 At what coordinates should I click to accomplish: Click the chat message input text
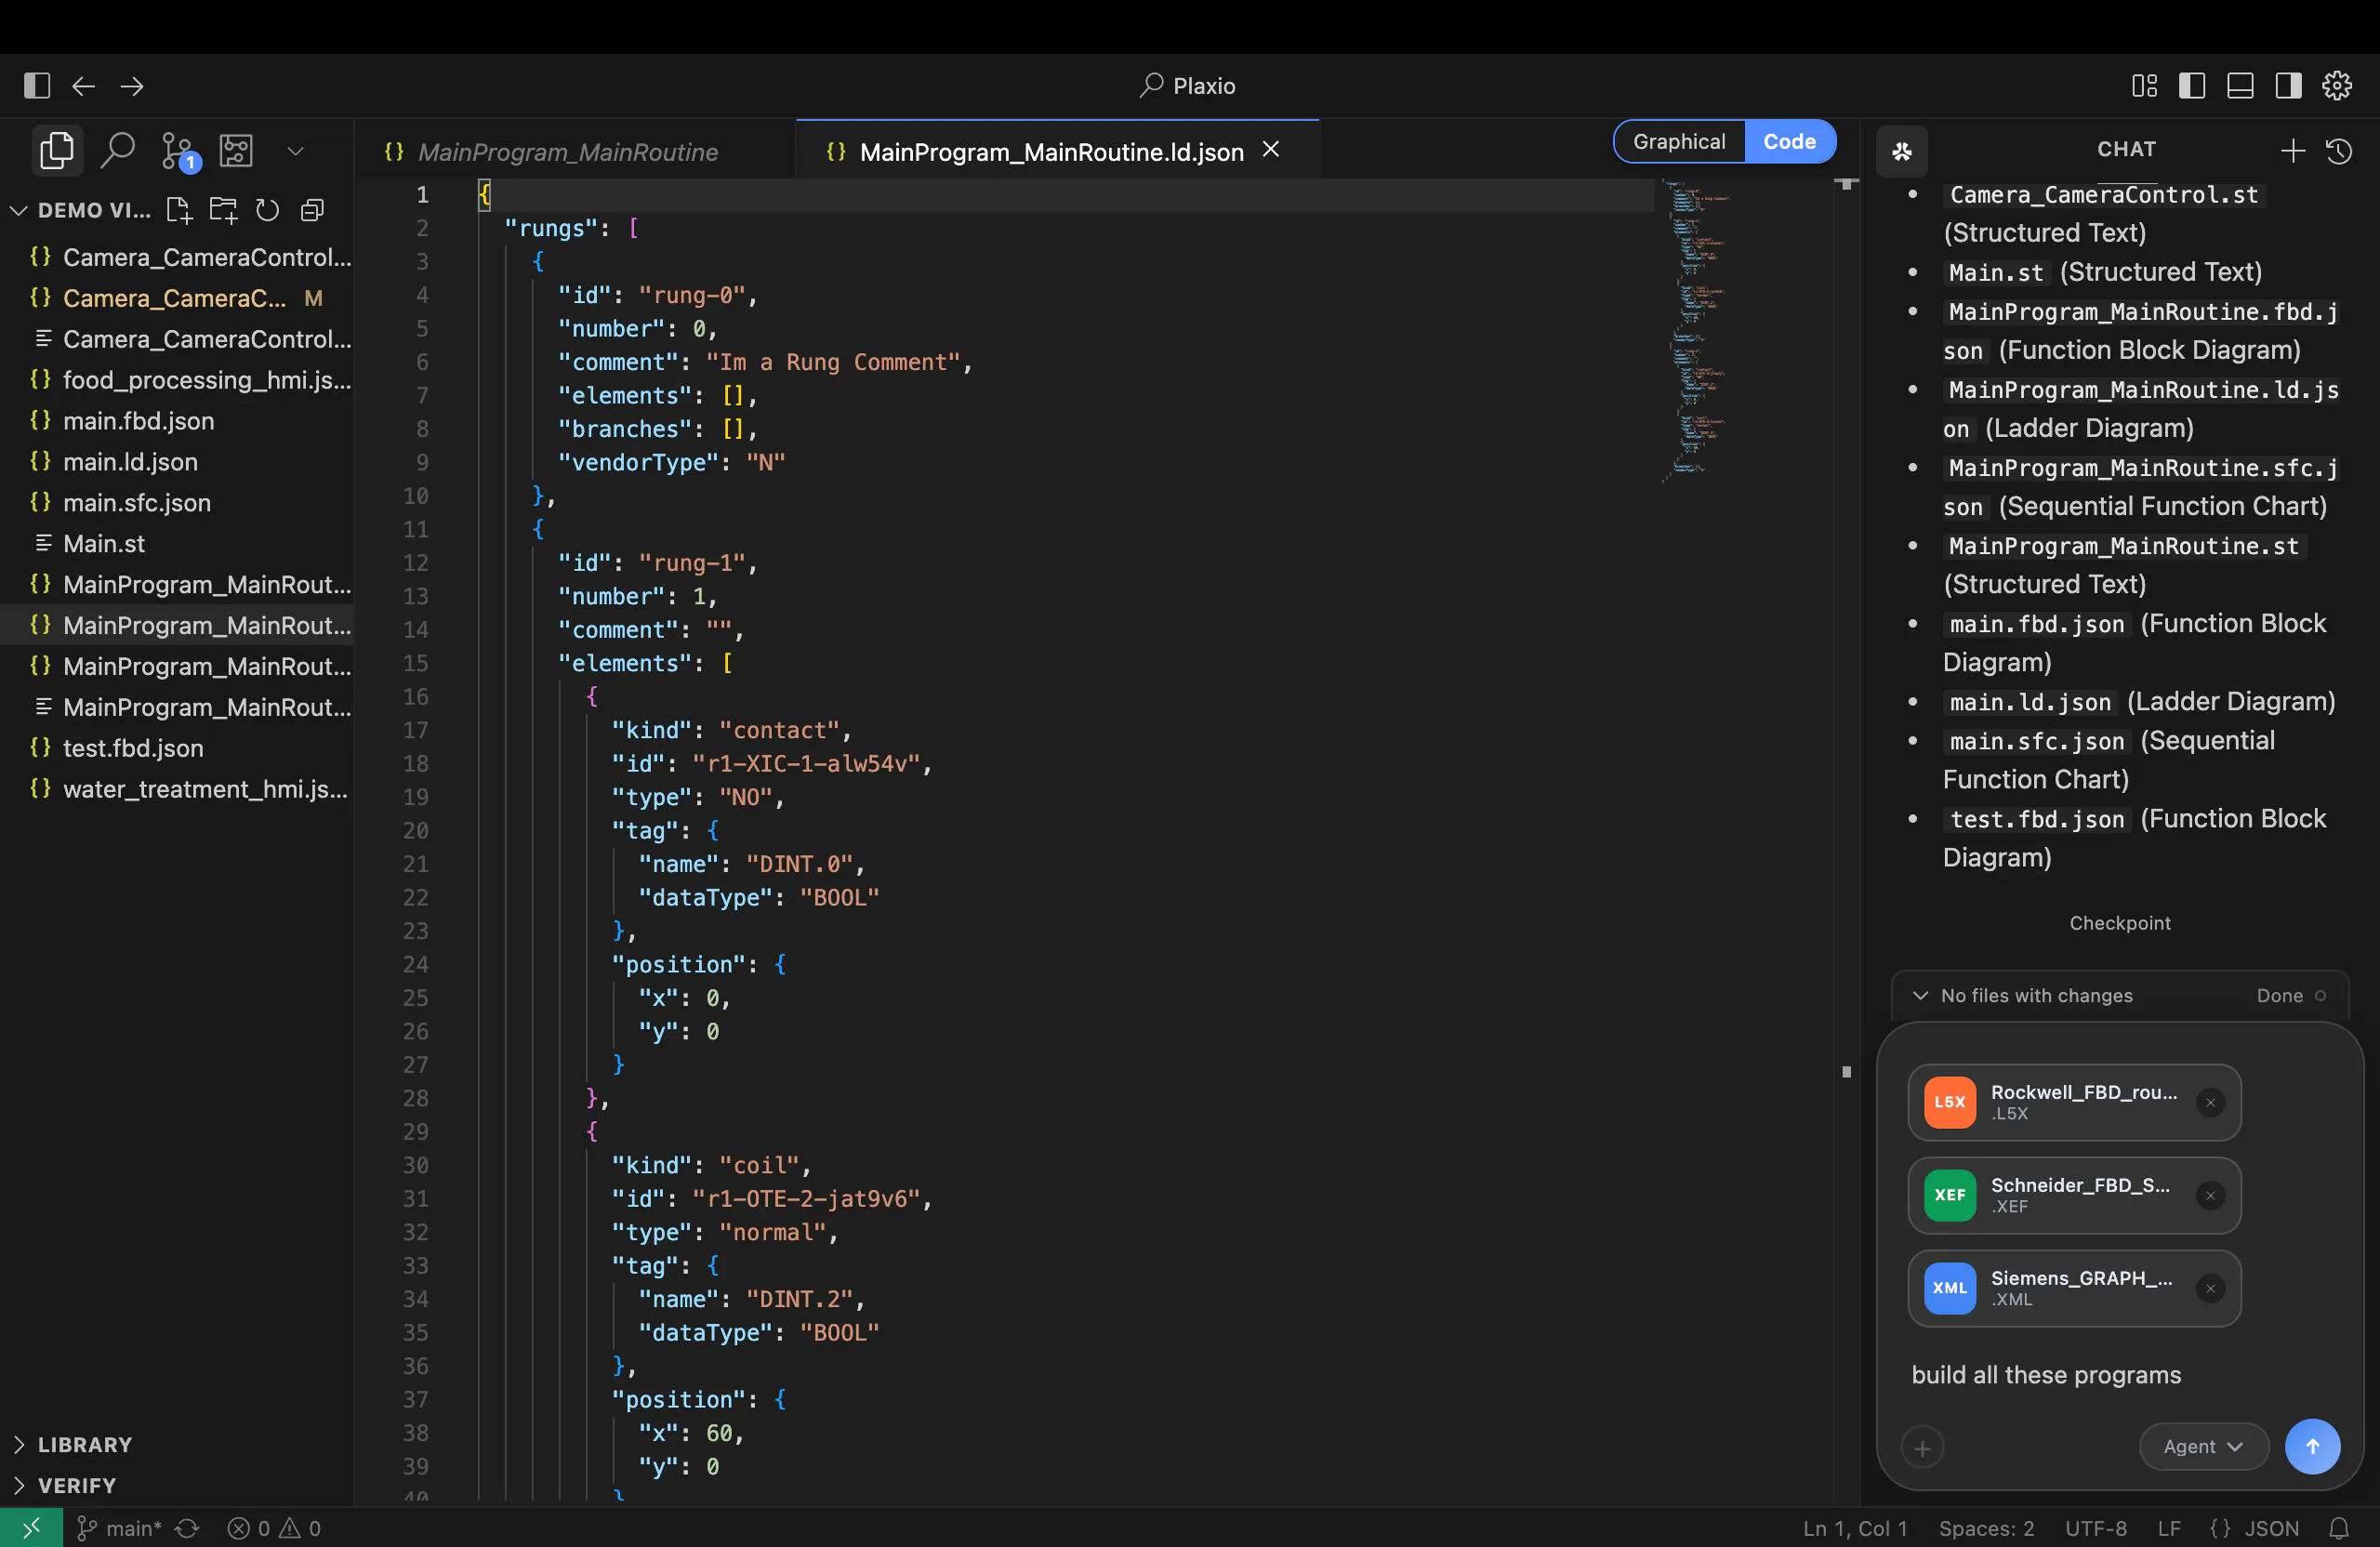tap(2046, 1375)
